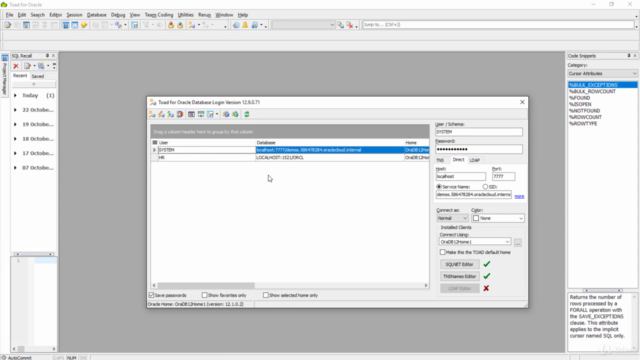
Task: Open the File menu
Action: (x=9, y=15)
